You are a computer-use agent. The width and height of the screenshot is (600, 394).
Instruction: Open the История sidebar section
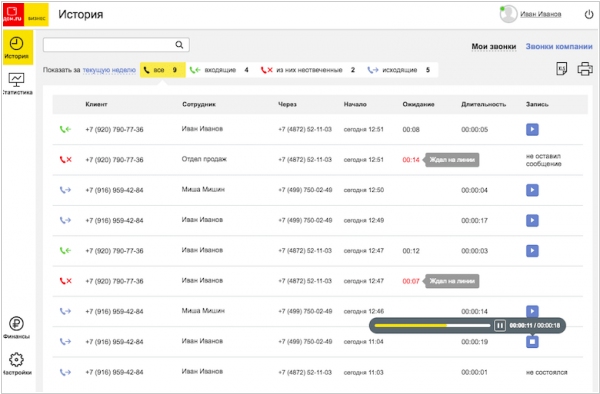pos(17,47)
